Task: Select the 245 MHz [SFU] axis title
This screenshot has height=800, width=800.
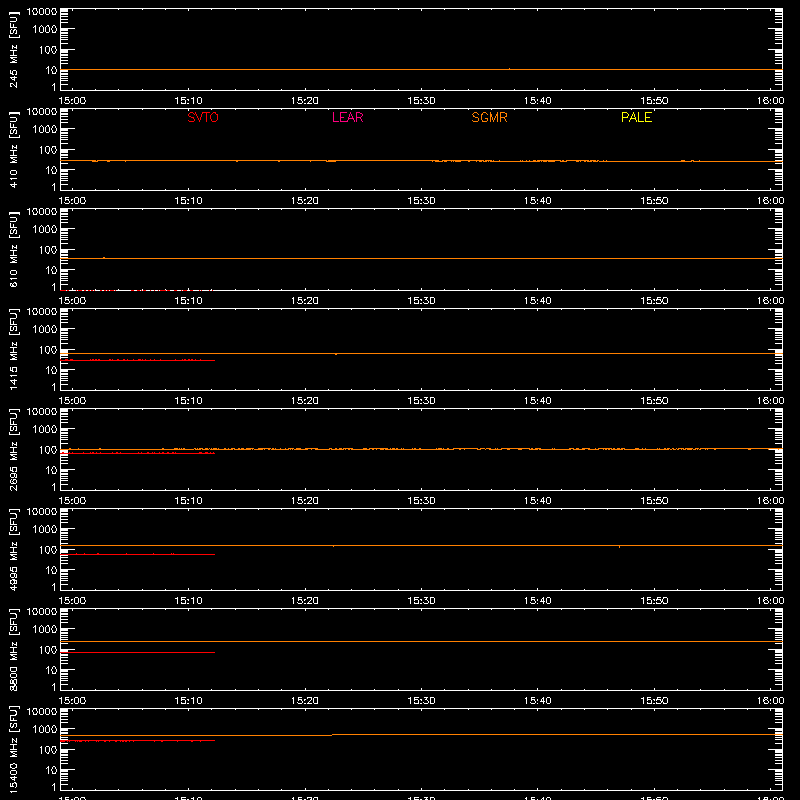Action: (13, 49)
